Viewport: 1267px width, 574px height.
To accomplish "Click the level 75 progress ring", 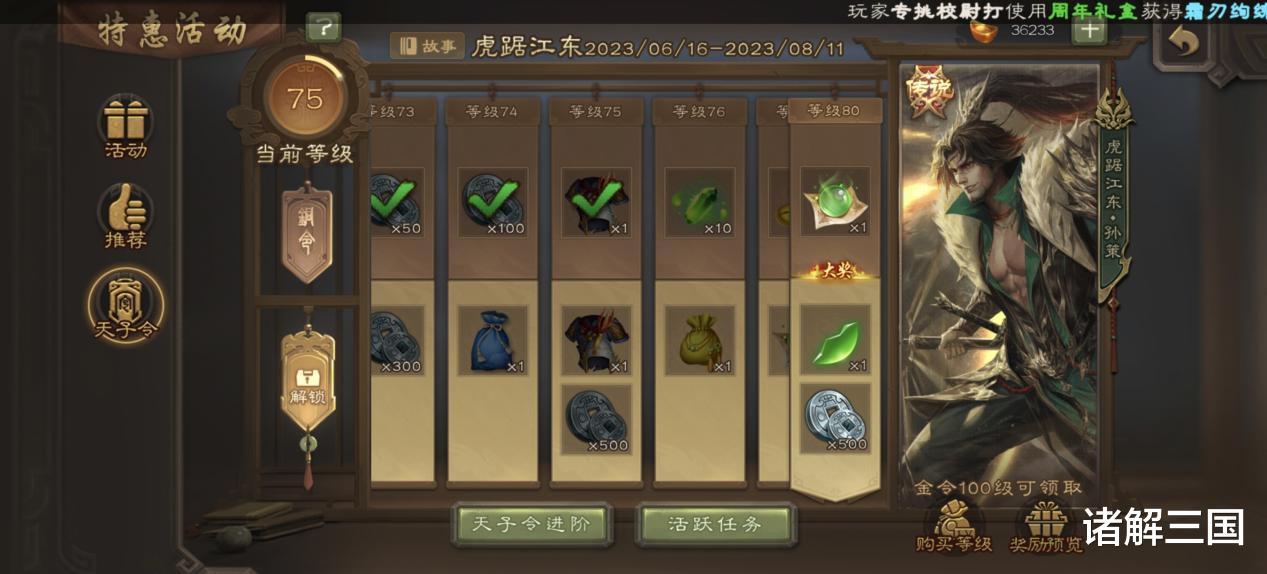I will pos(305,98).
